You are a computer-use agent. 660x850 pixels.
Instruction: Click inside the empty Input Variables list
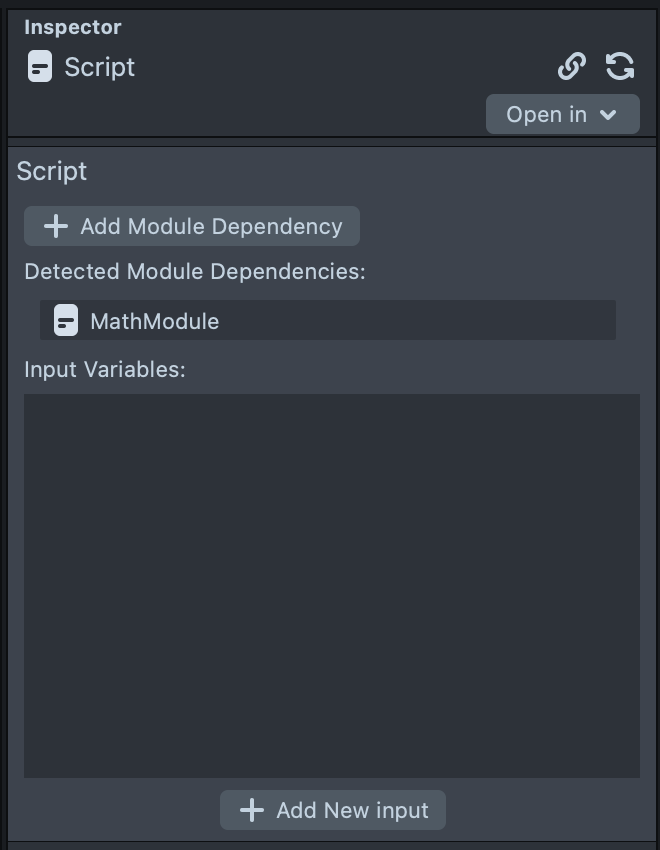(331, 585)
